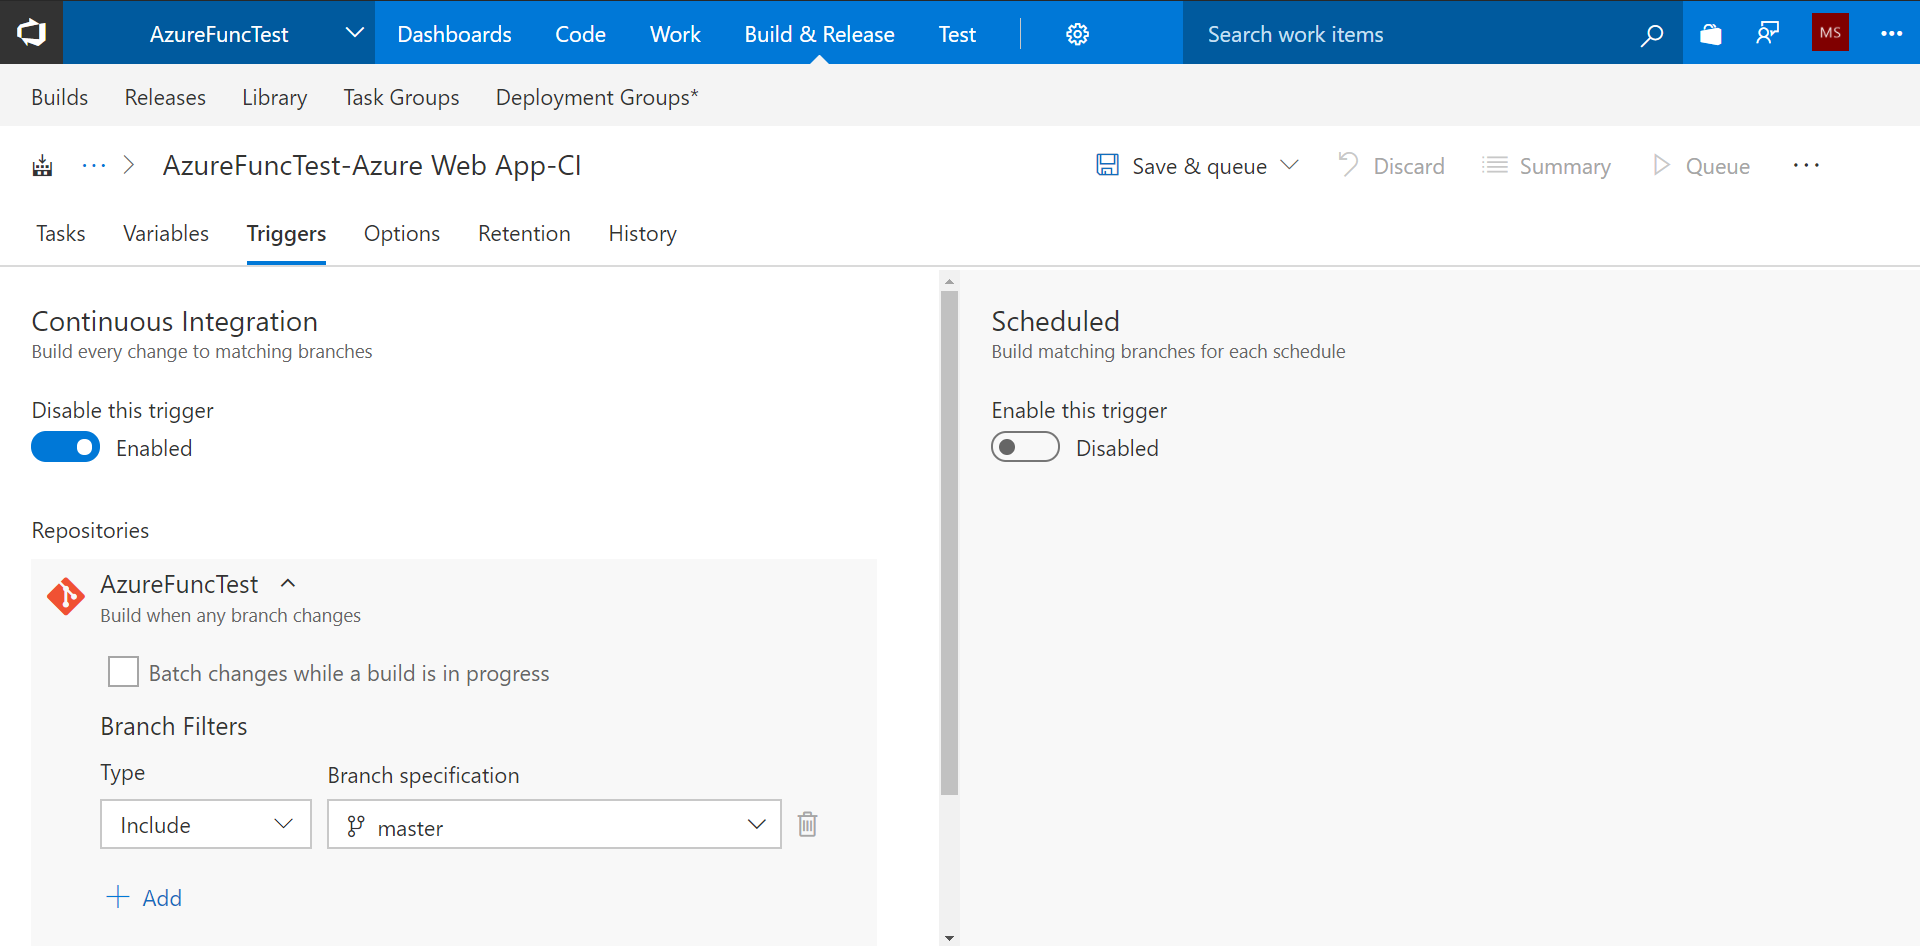The image size is (1920, 946).
Task: Enable the Scheduled trigger switch
Action: pyautogui.click(x=1025, y=447)
